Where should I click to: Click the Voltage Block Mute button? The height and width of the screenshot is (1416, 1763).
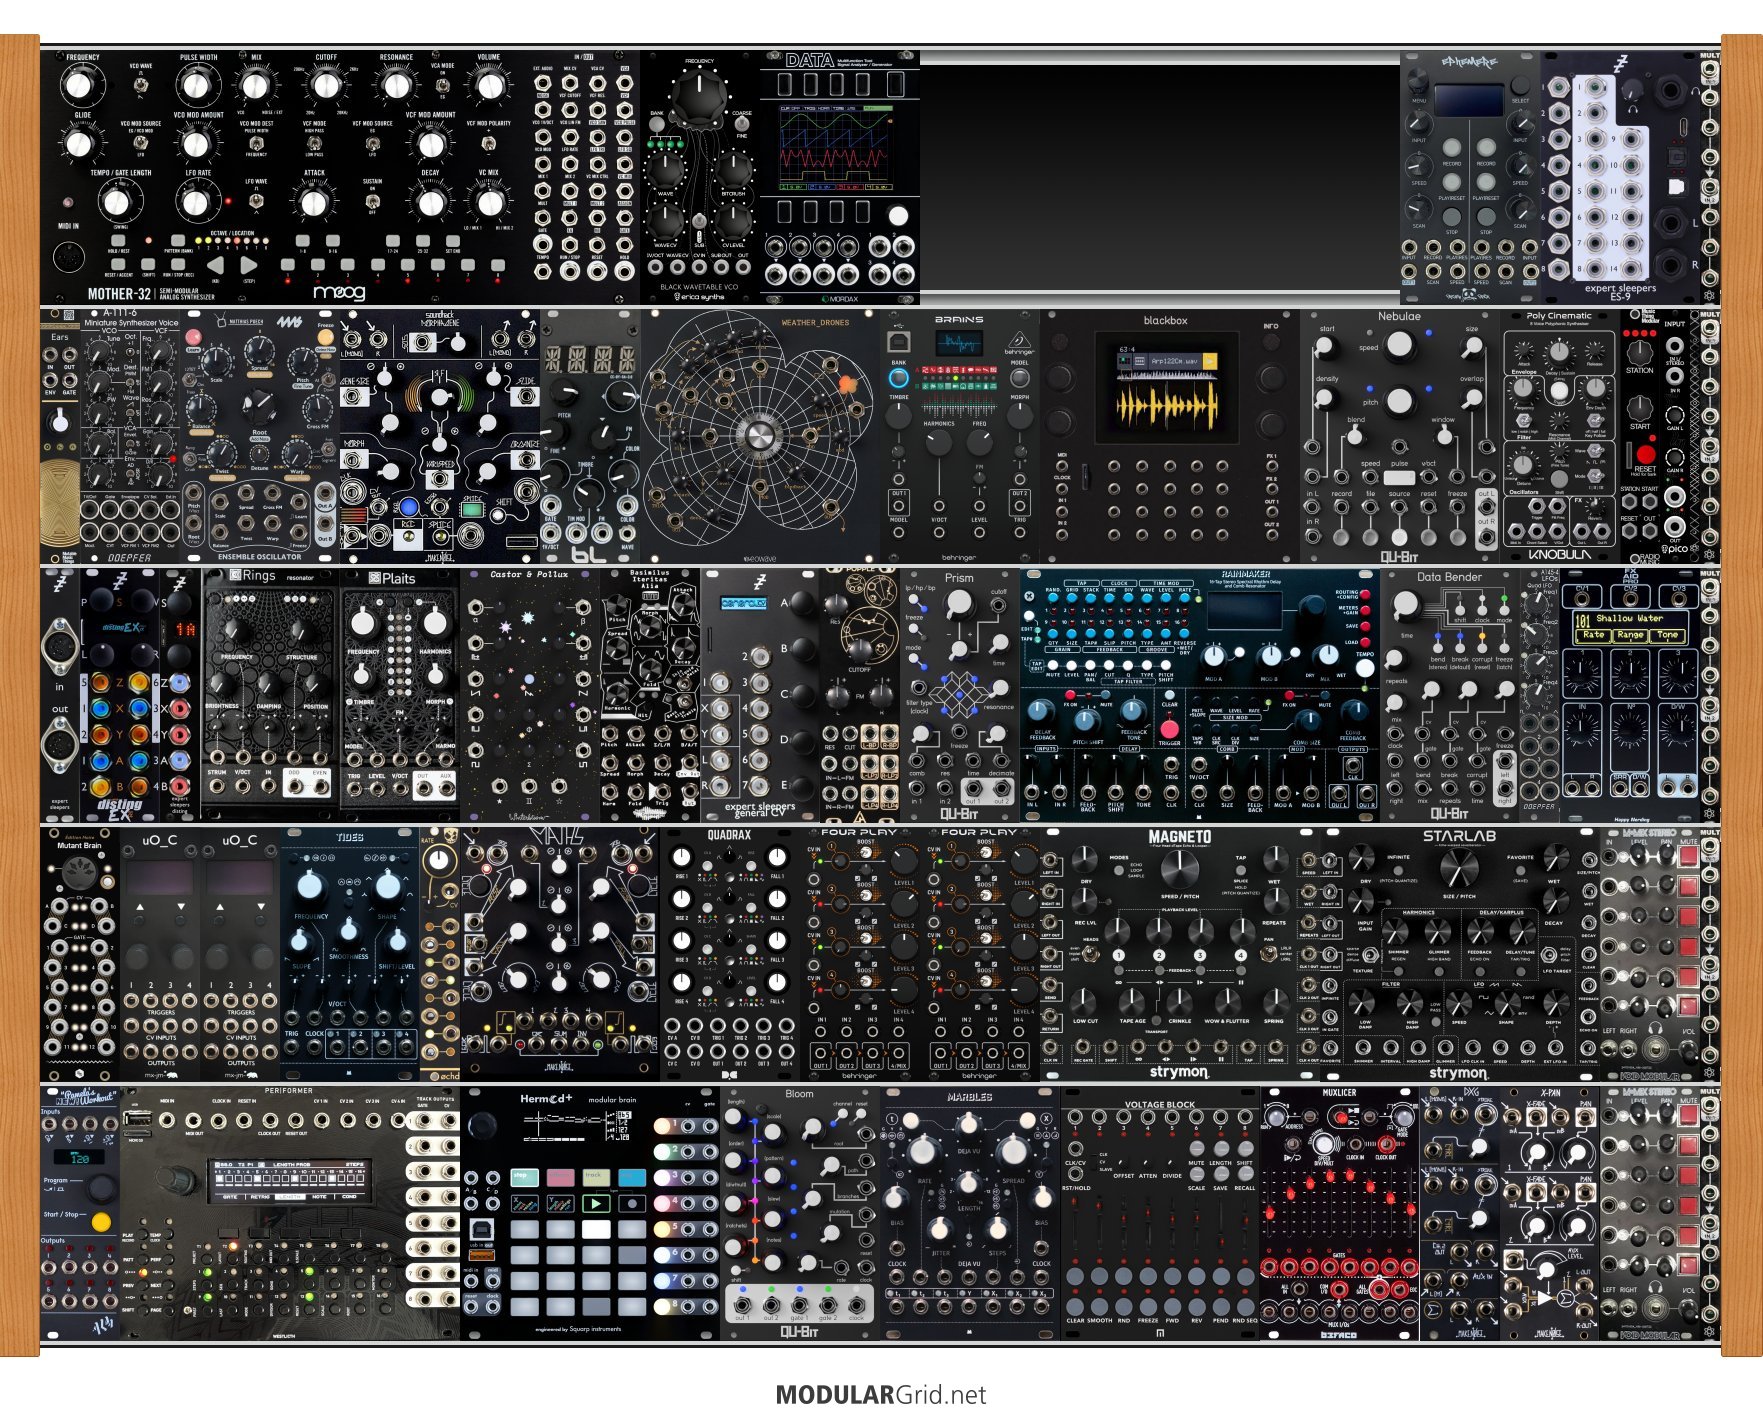(1197, 1149)
